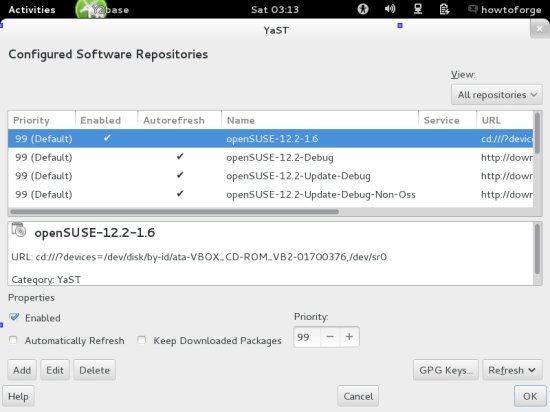Increase priority with the plus button

(349, 337)
